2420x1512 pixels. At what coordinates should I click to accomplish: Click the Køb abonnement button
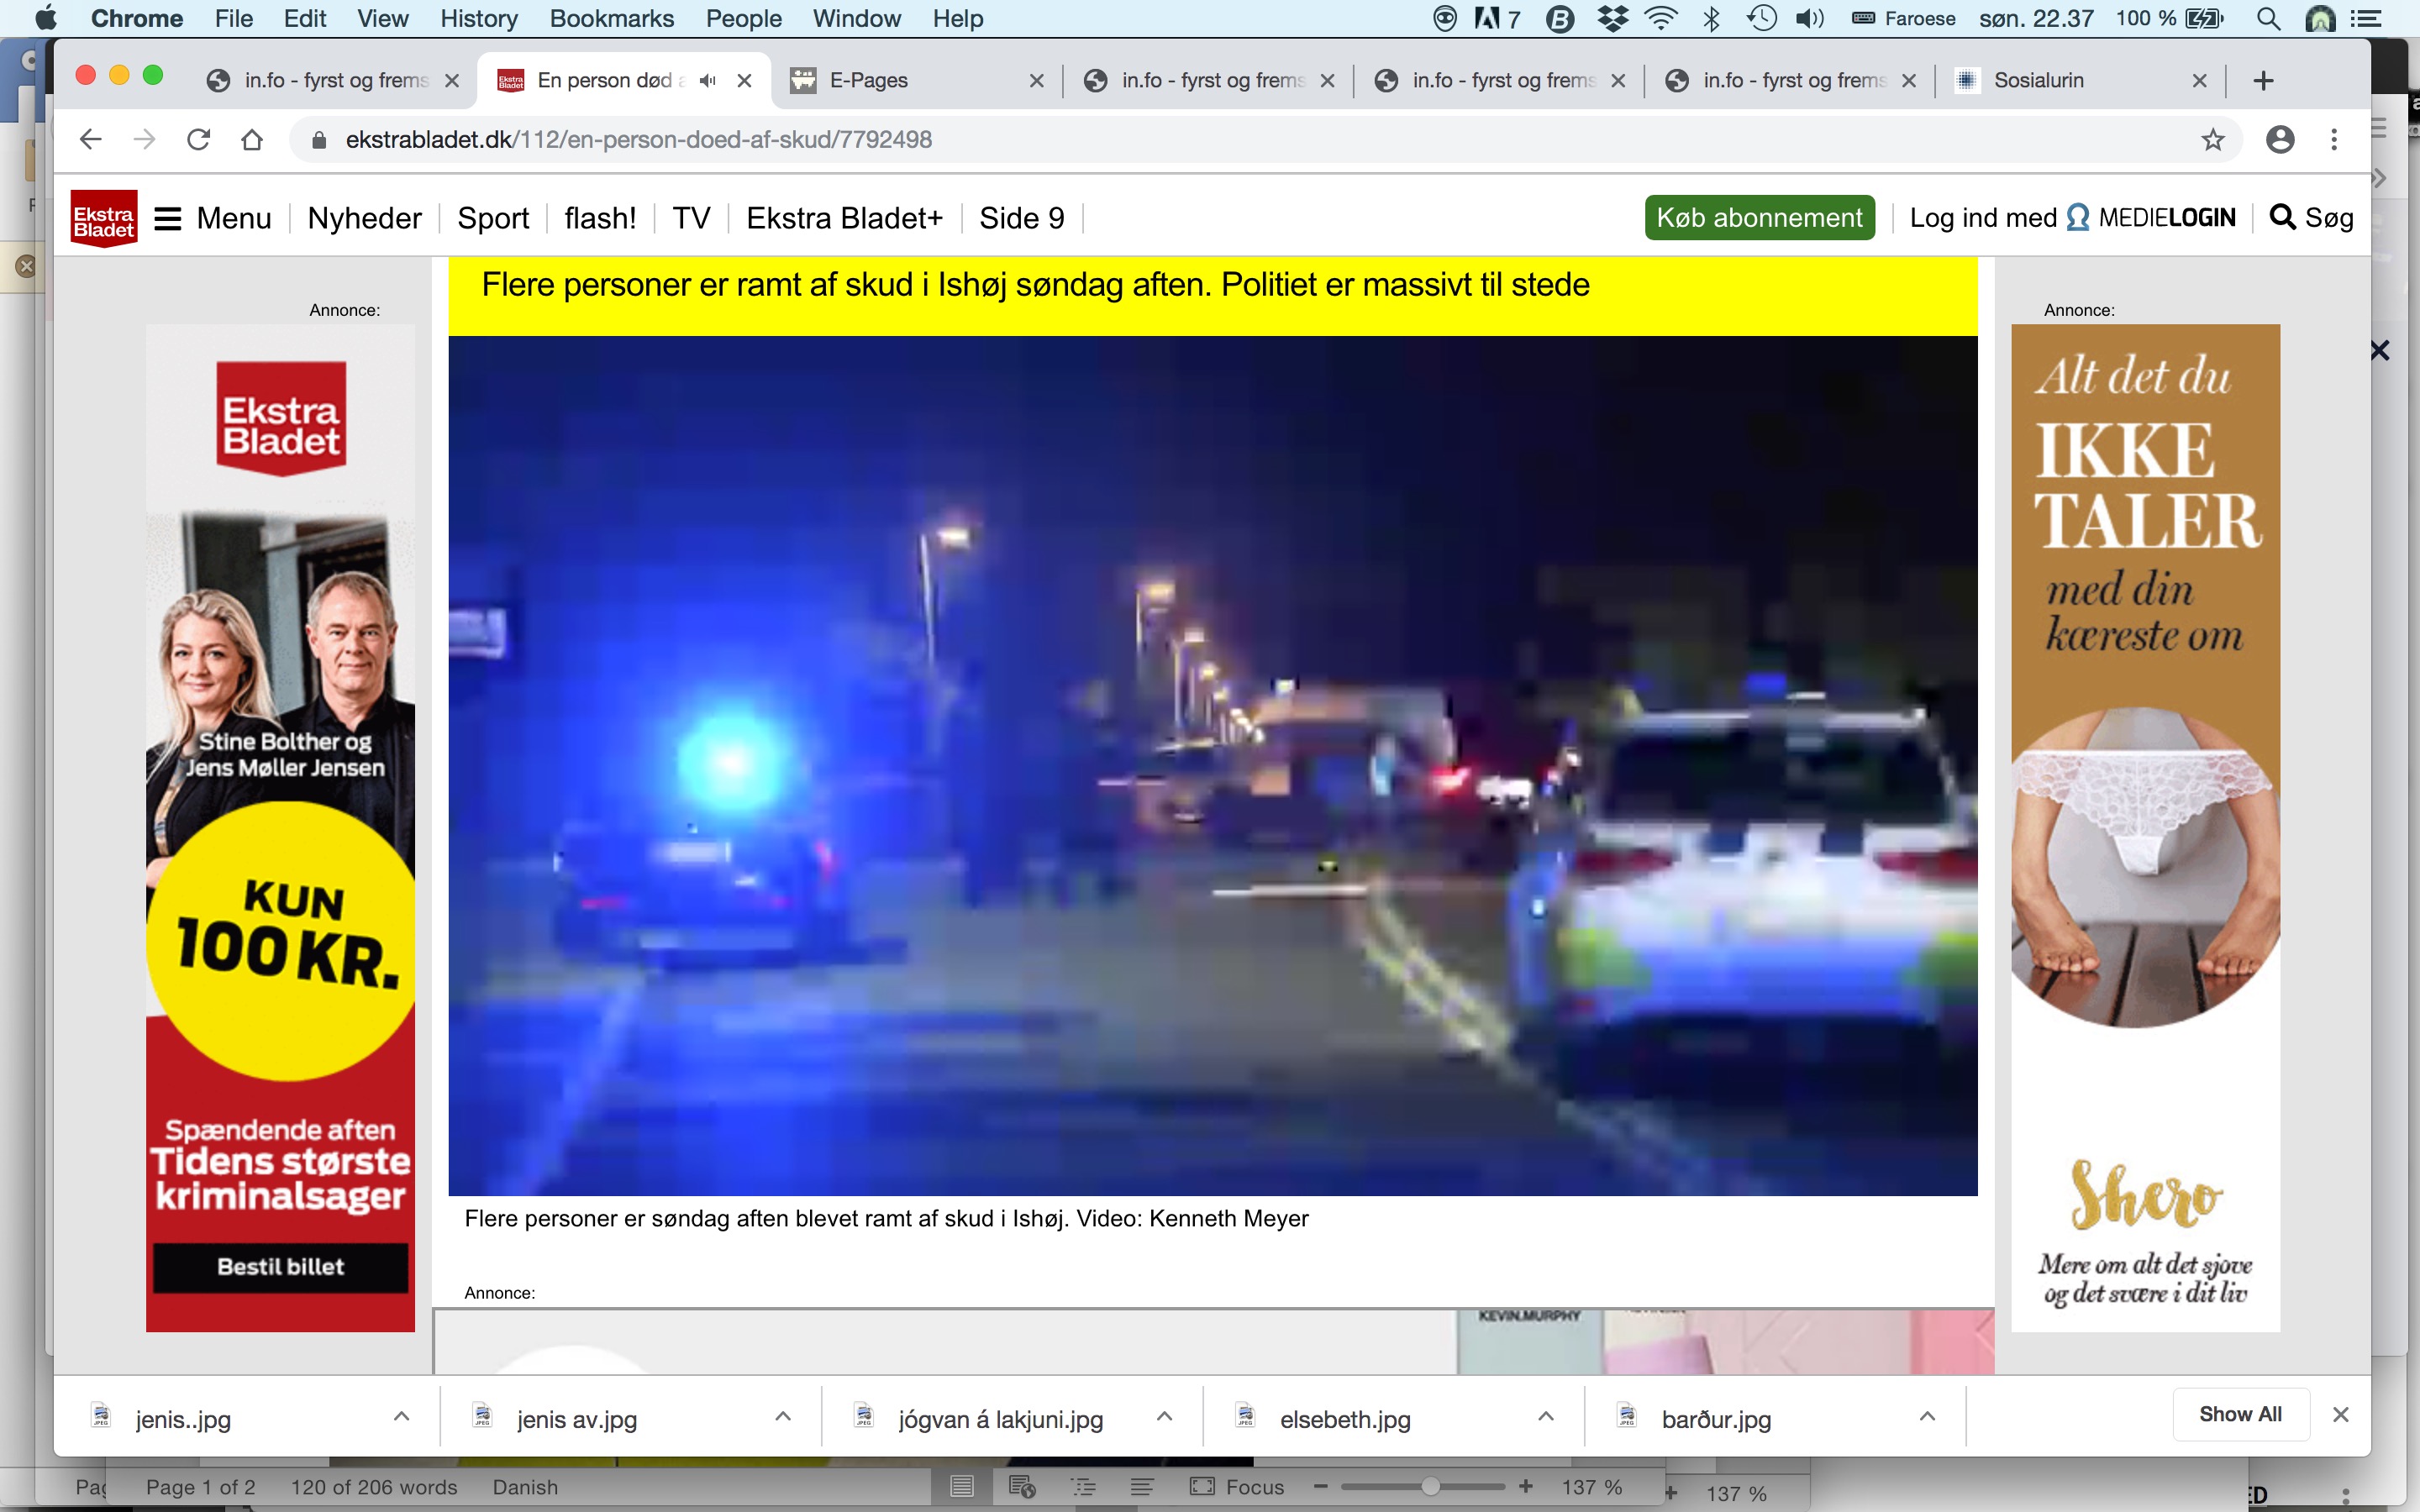click(x=1759, y=218)
